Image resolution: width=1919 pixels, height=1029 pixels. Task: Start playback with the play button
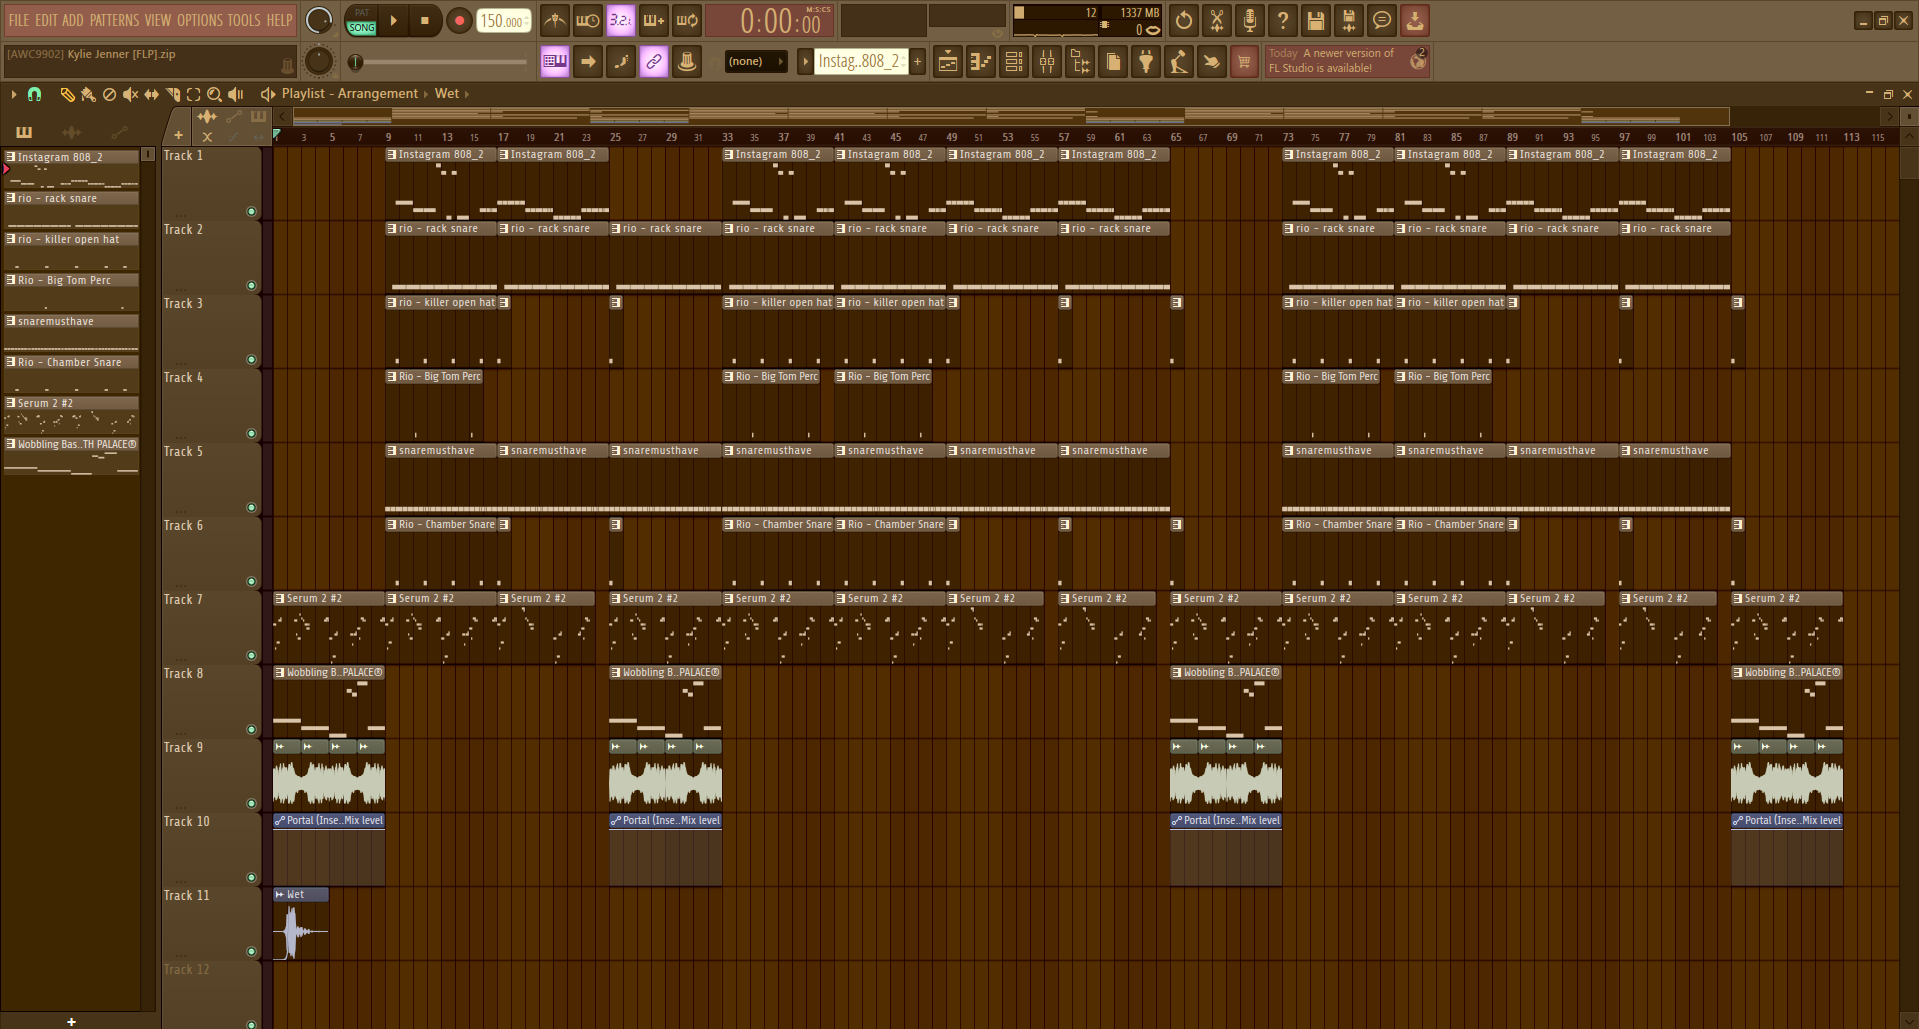(x=393, y=20)
